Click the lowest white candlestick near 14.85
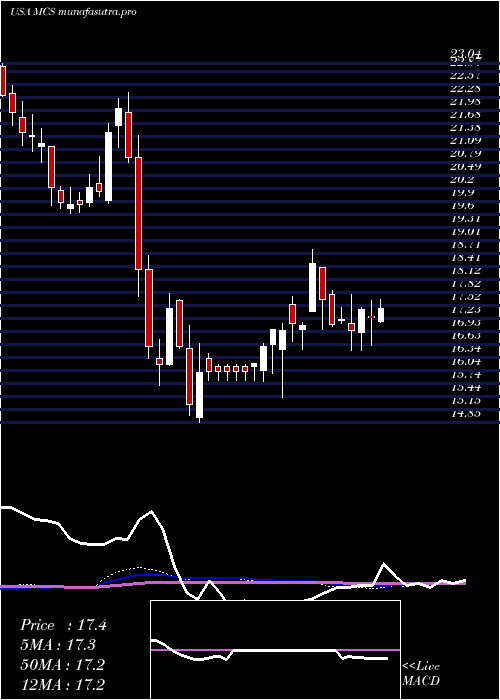The image size is (500, 700). pyautogui.click(x=199, y=395)
